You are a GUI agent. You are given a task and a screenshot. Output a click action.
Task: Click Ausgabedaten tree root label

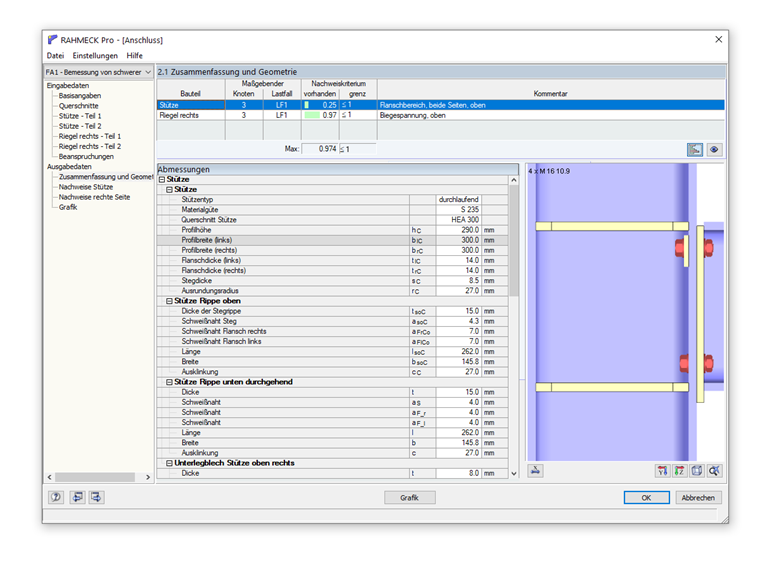click(69, 167)
